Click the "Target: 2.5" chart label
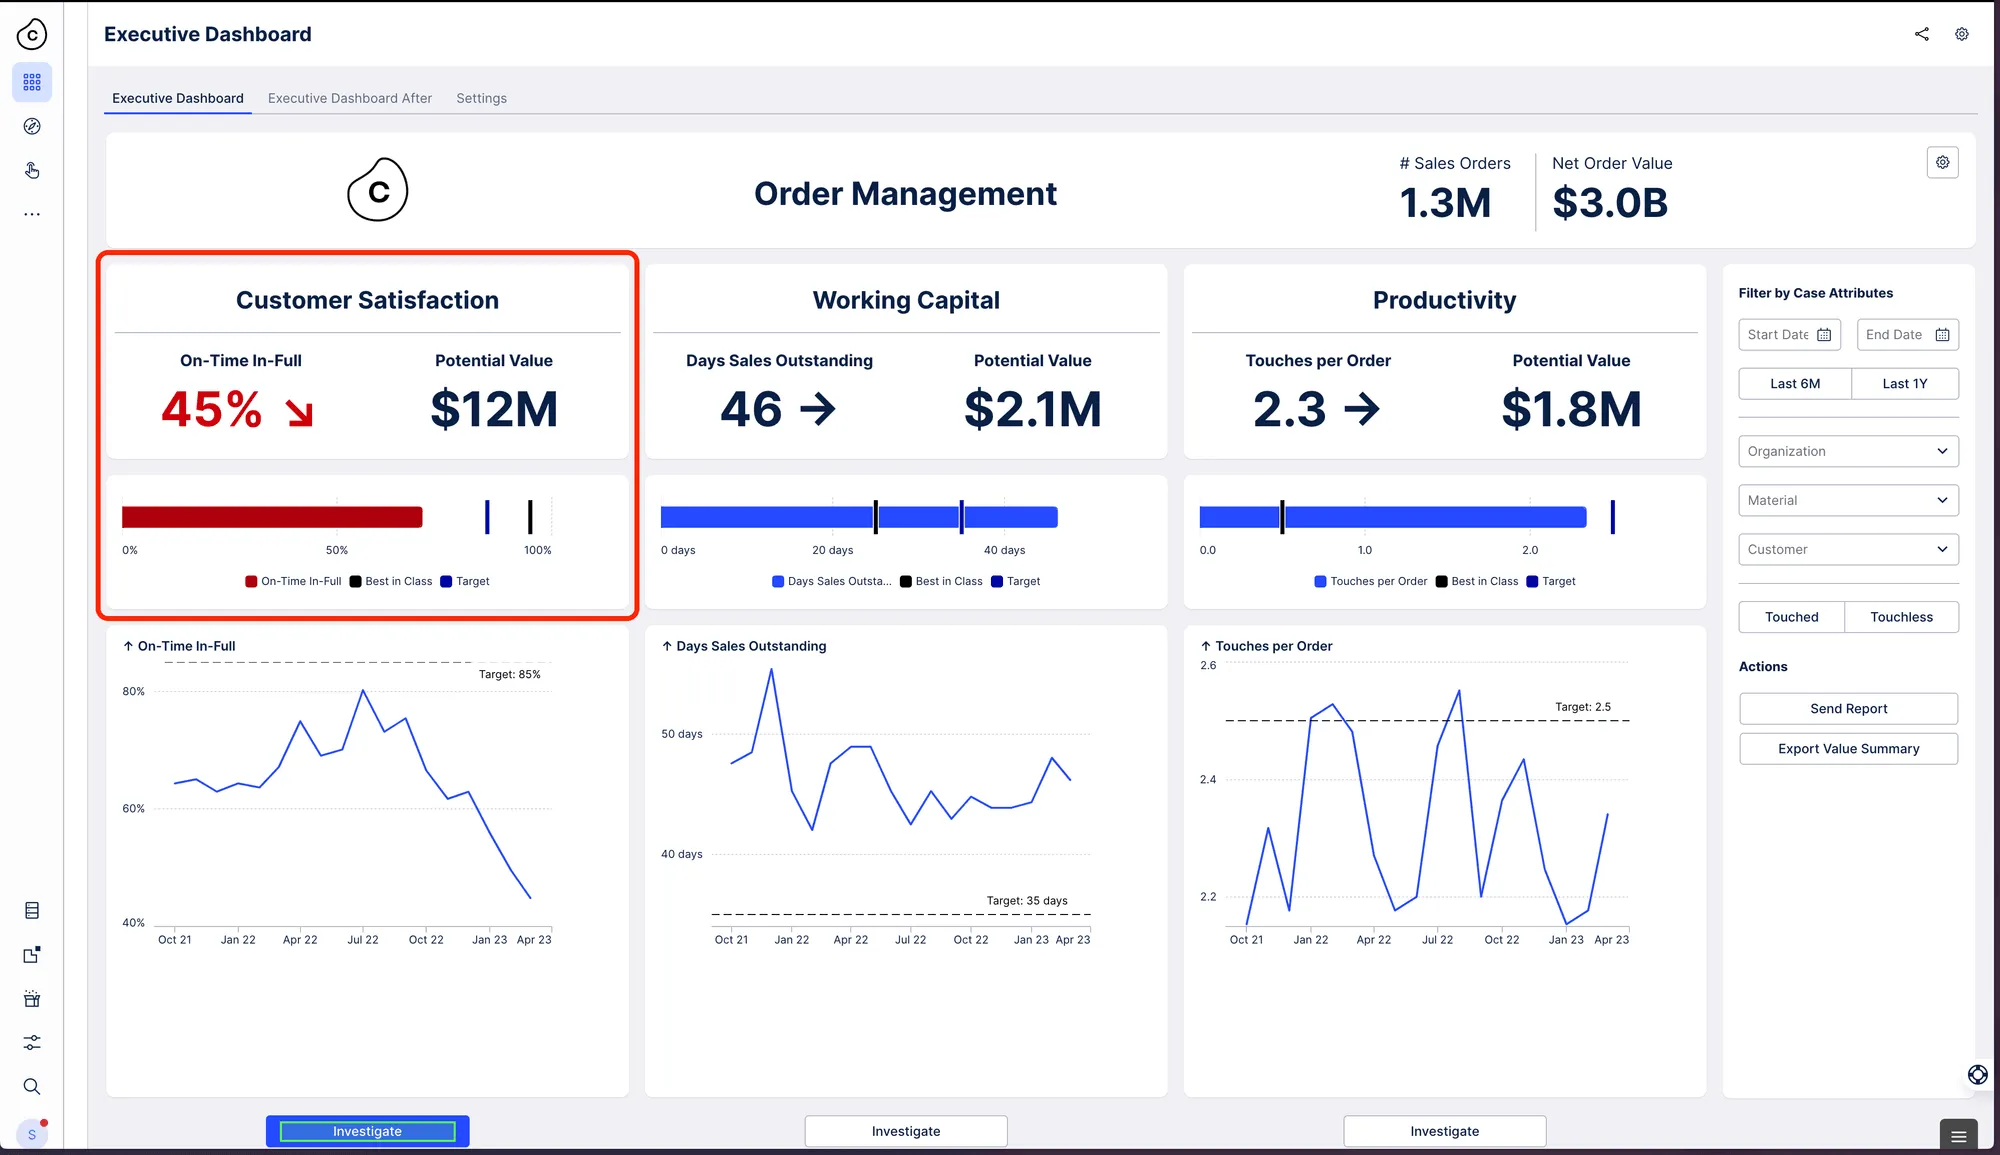 (1583, 707)
